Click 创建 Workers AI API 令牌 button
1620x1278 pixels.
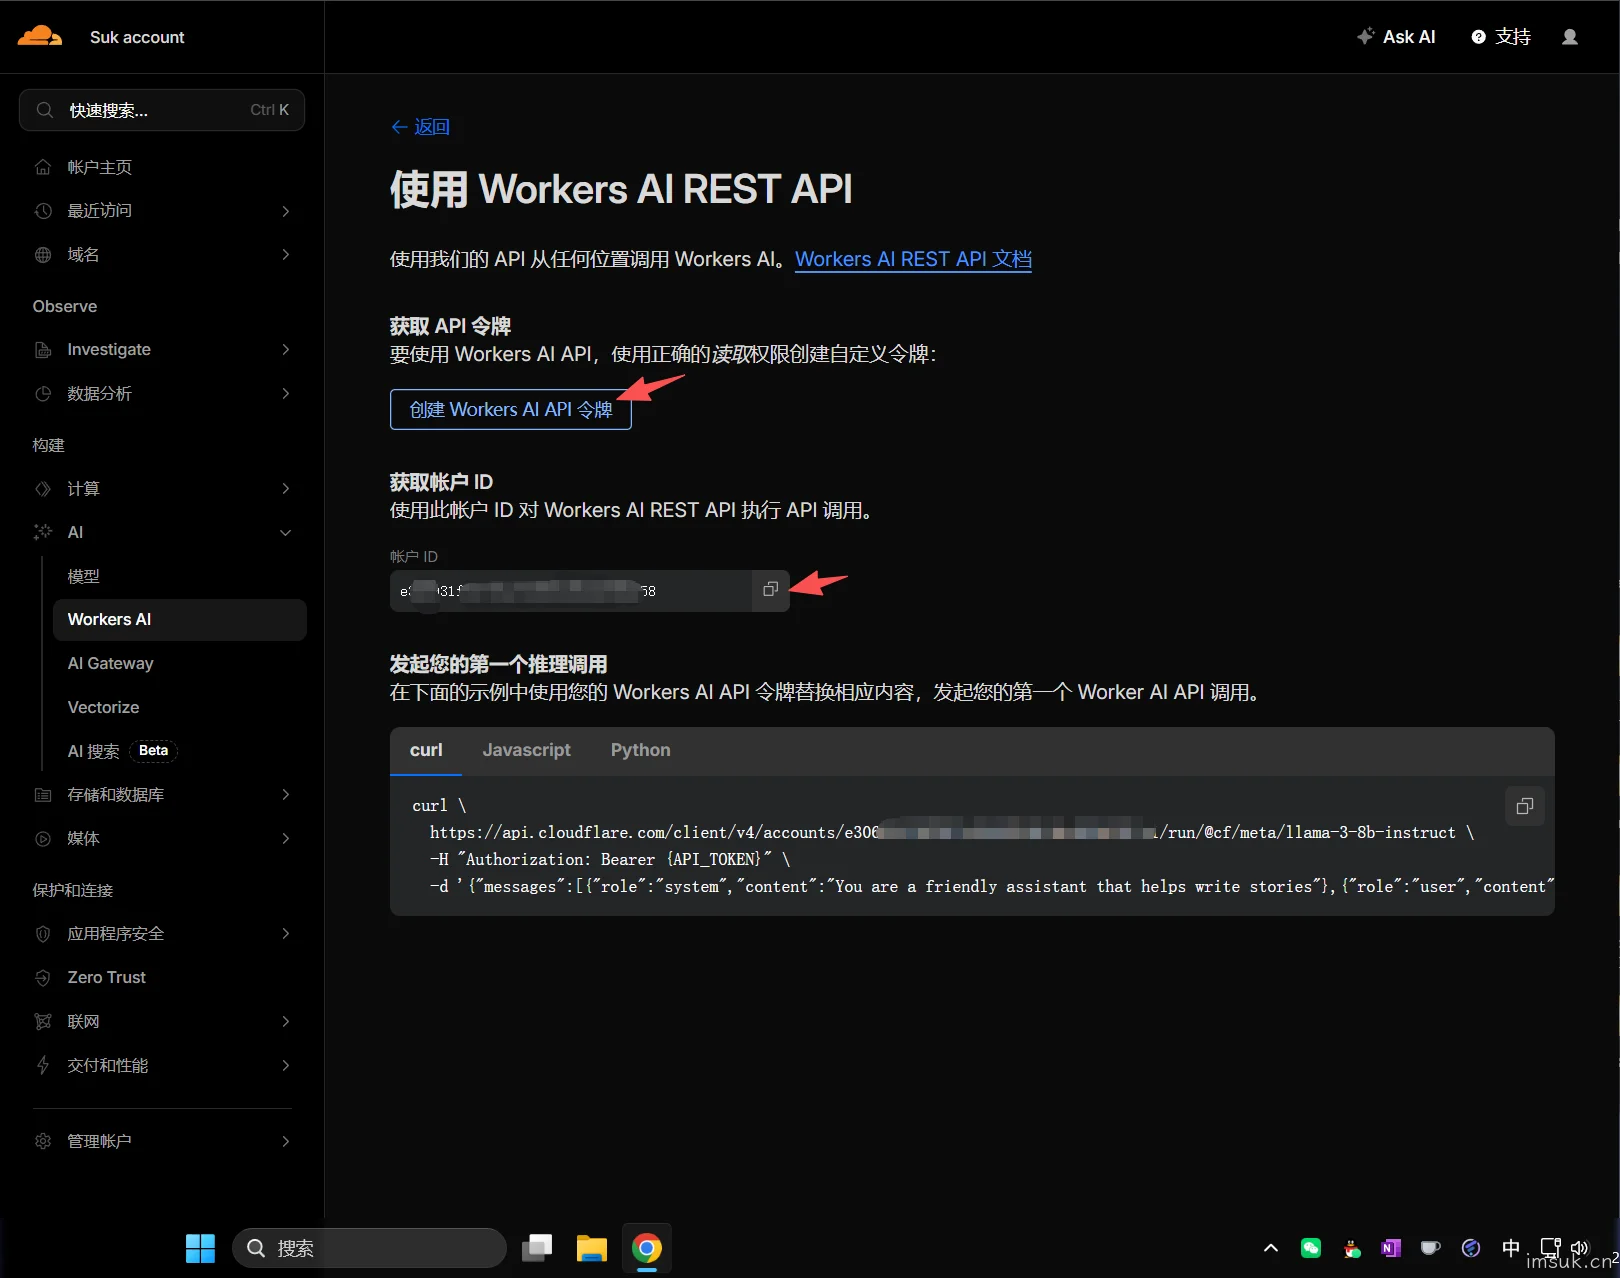click(x=510, y=409)
